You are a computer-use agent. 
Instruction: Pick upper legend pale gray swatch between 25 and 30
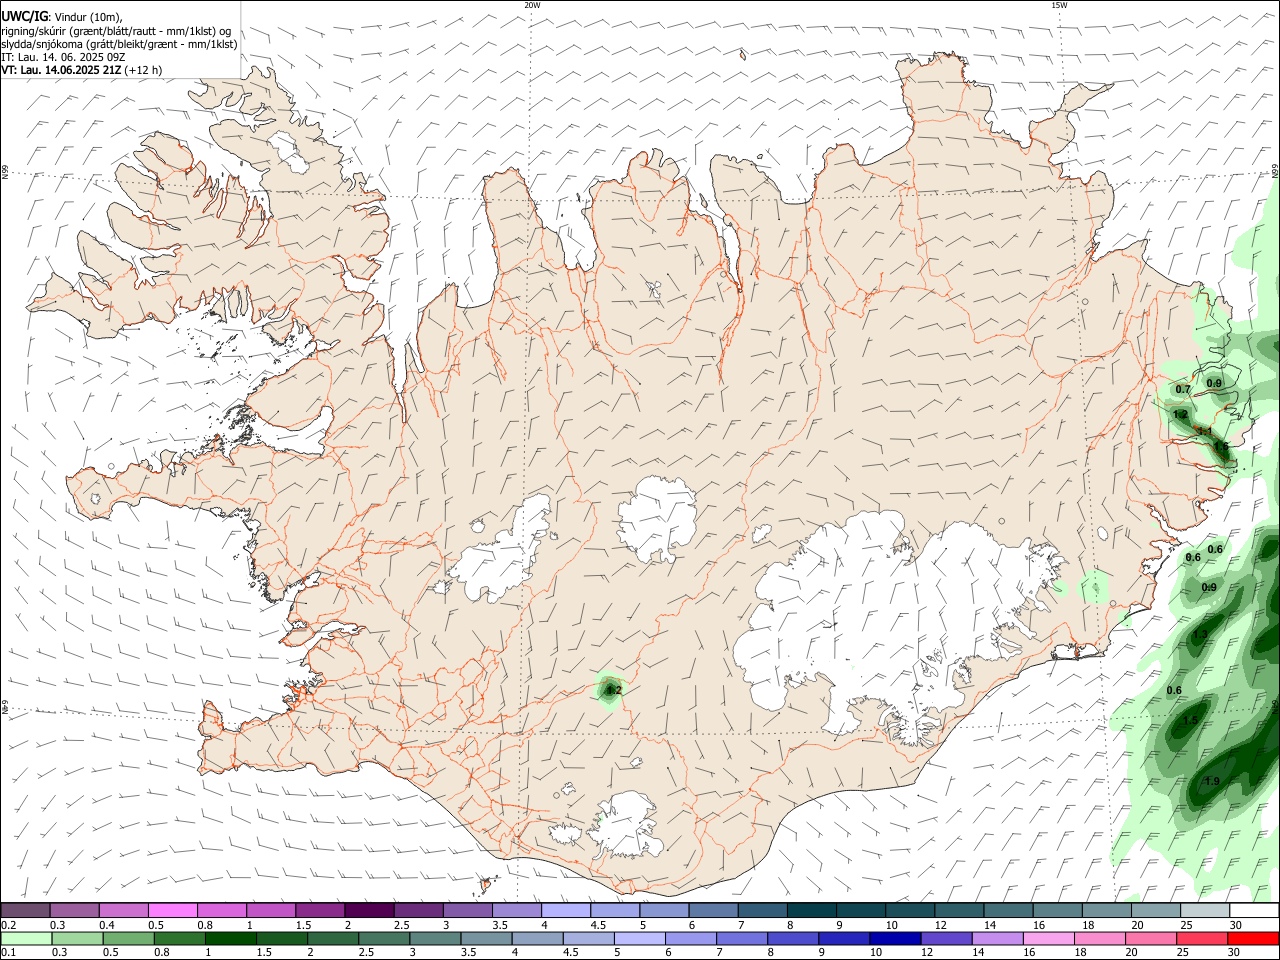(x=1205, y=910)
